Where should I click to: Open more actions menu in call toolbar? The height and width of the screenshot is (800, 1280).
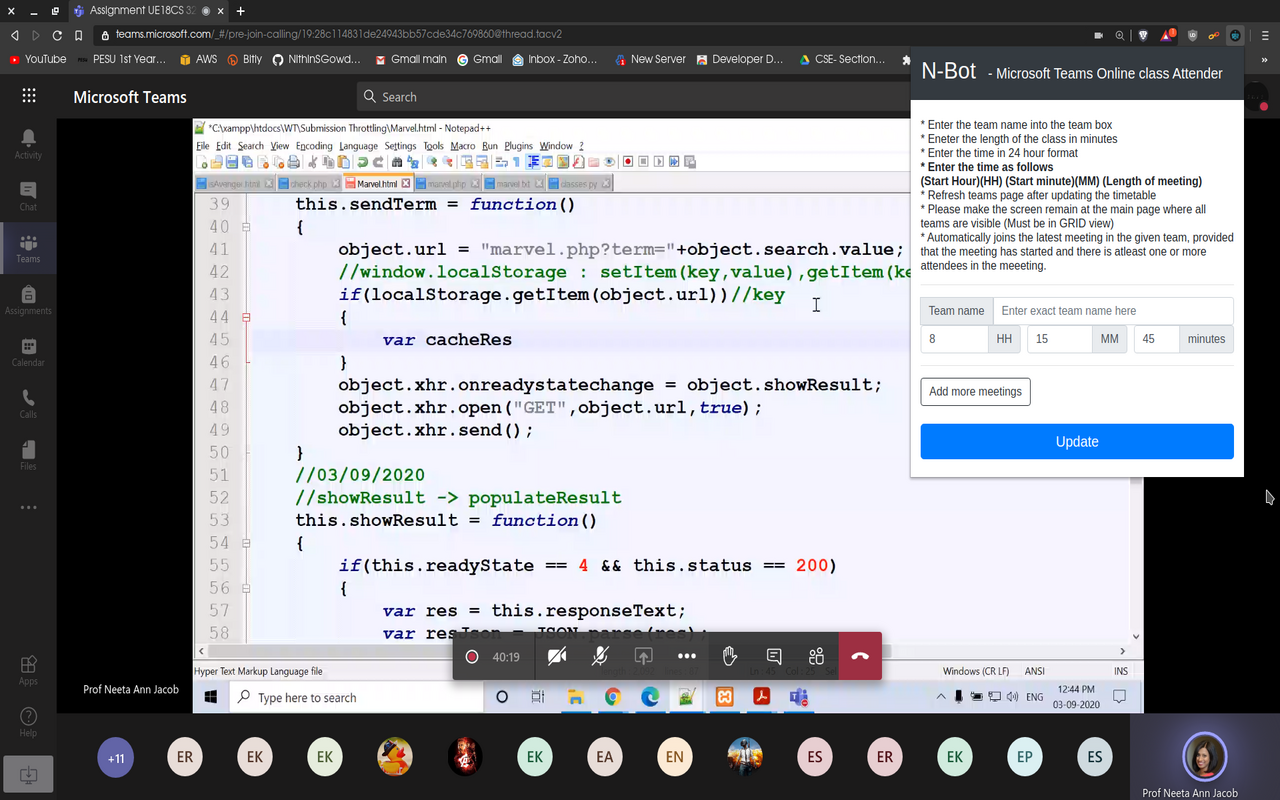686,656
